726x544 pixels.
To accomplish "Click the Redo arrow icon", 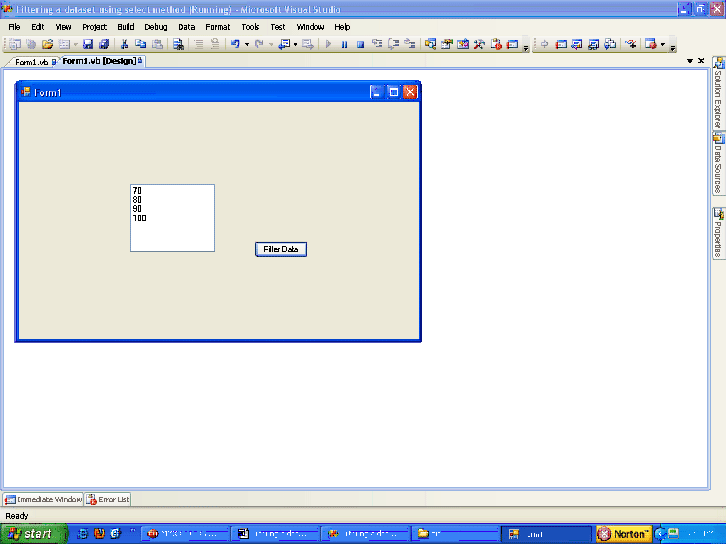I will pyautogui.click(x=259, y=44).
